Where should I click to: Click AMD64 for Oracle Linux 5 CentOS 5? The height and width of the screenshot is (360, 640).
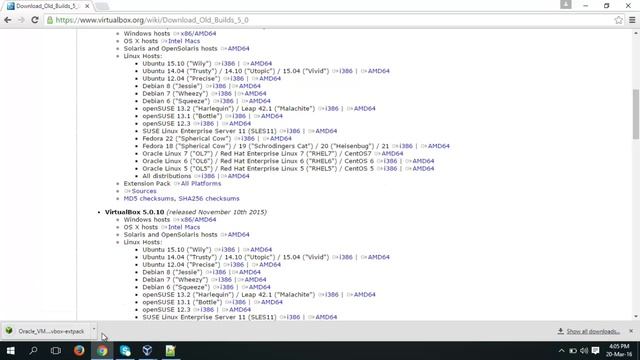(x=423, y=169)
